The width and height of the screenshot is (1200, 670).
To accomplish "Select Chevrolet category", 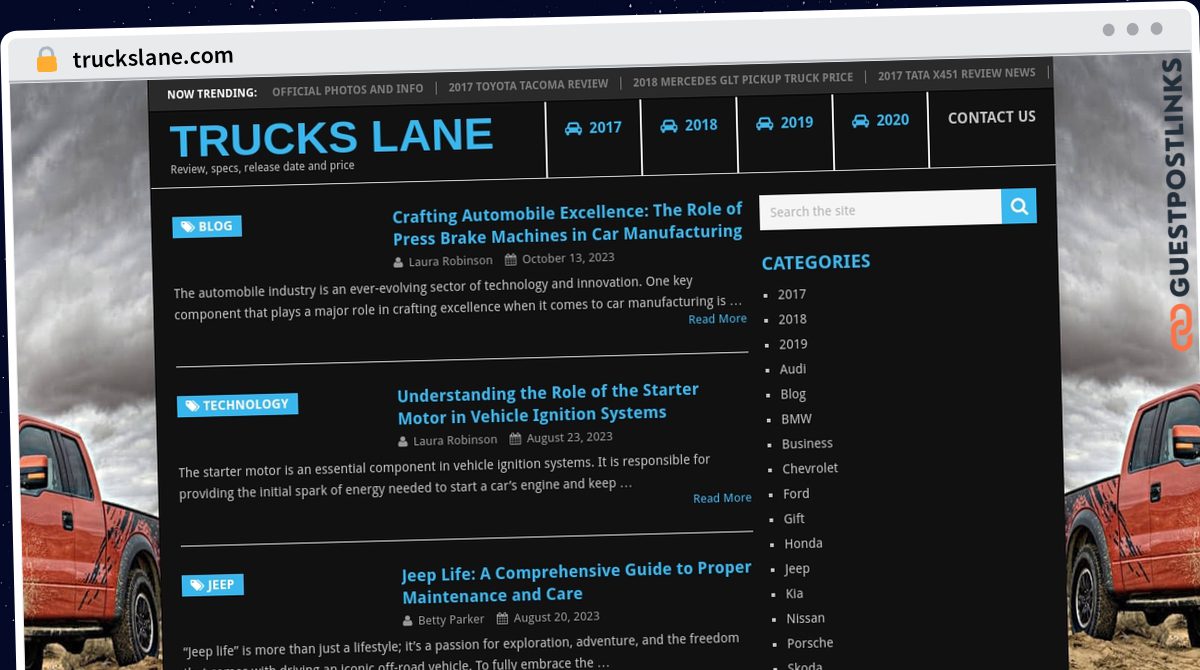I will pyautogui.click(x=810, y=468).
